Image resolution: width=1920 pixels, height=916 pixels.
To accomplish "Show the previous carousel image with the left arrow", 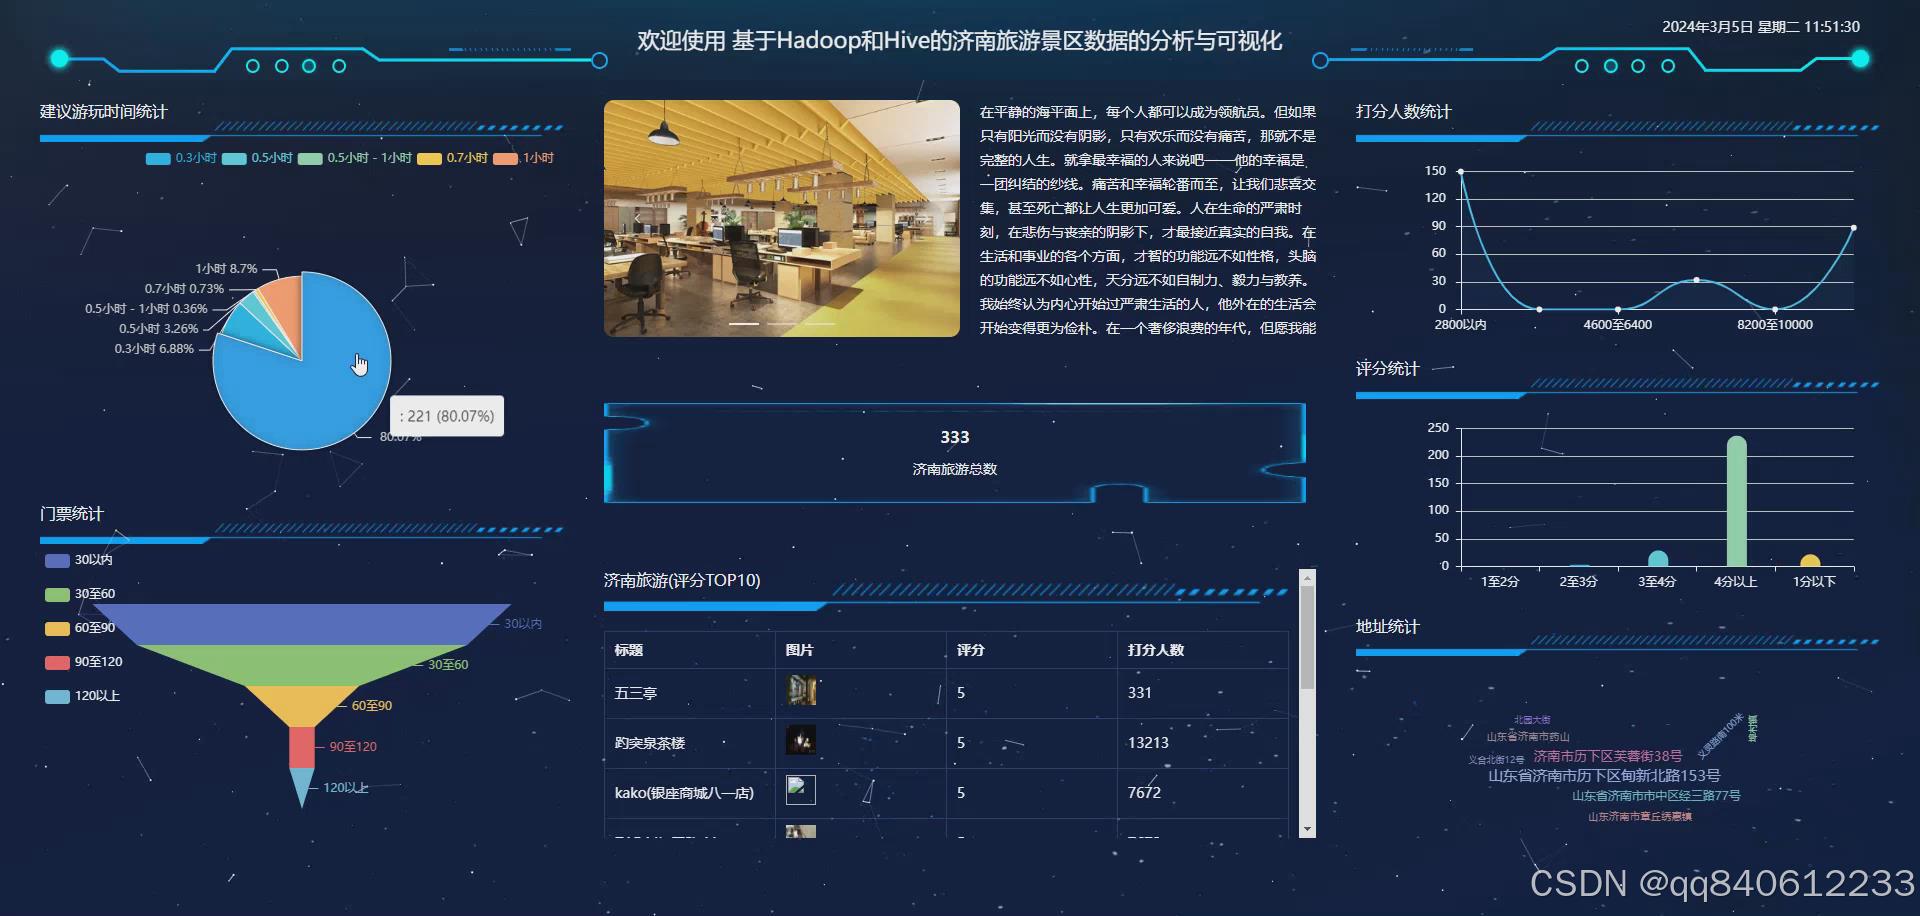I will point(637,218).
